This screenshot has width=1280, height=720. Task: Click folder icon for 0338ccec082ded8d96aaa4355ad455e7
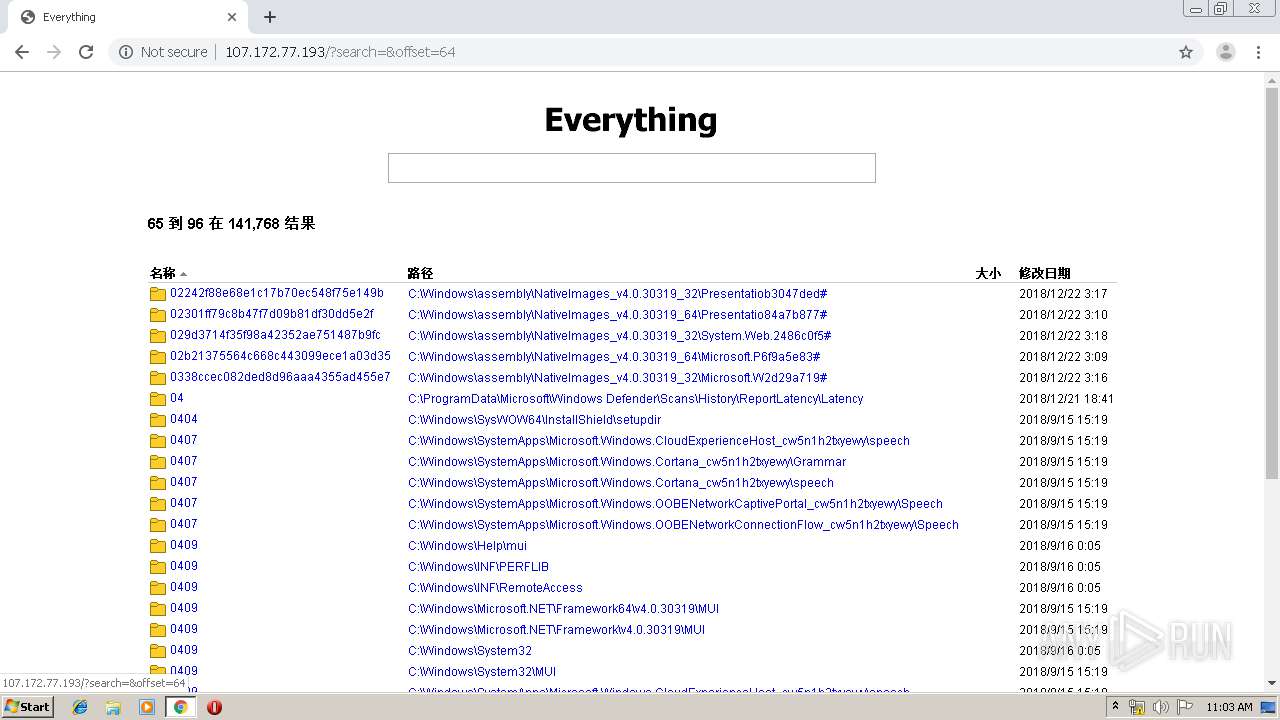tap(158, 378)
